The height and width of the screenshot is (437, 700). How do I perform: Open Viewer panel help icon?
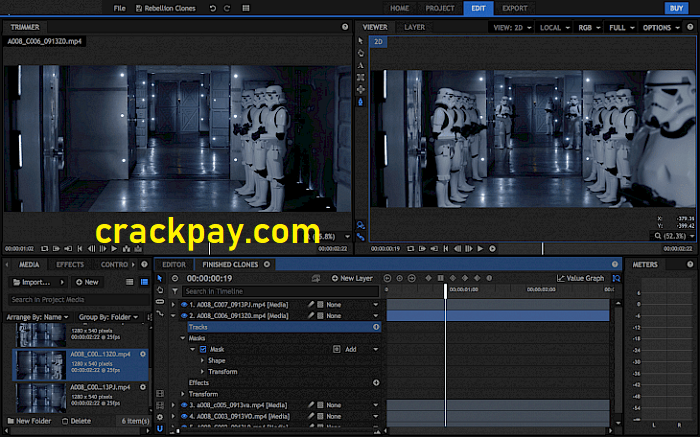(x=690, y=27)
